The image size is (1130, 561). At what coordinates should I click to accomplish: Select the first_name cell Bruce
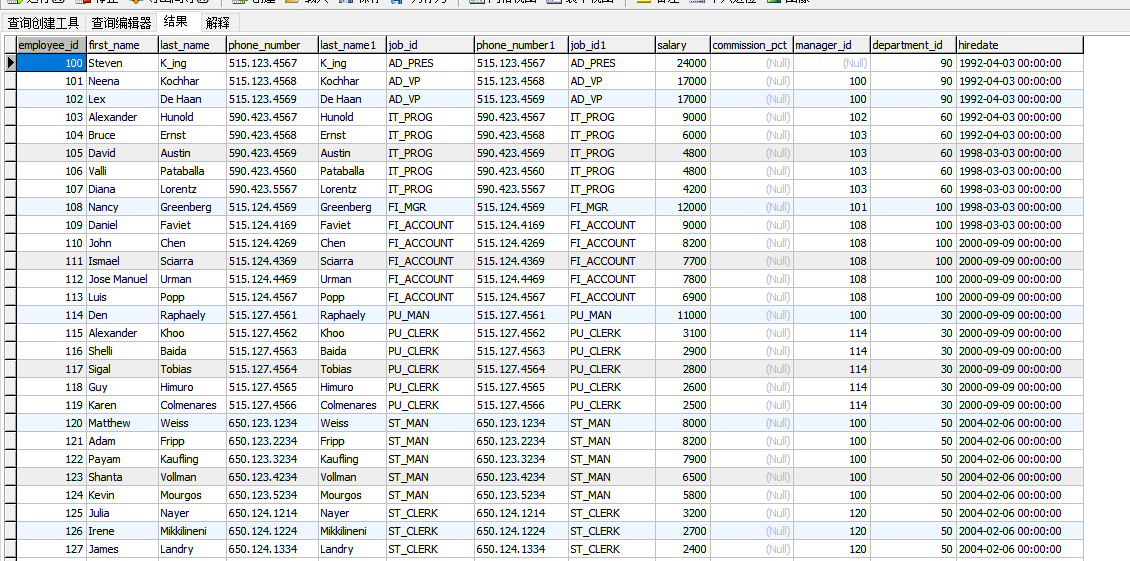(122, 135)
